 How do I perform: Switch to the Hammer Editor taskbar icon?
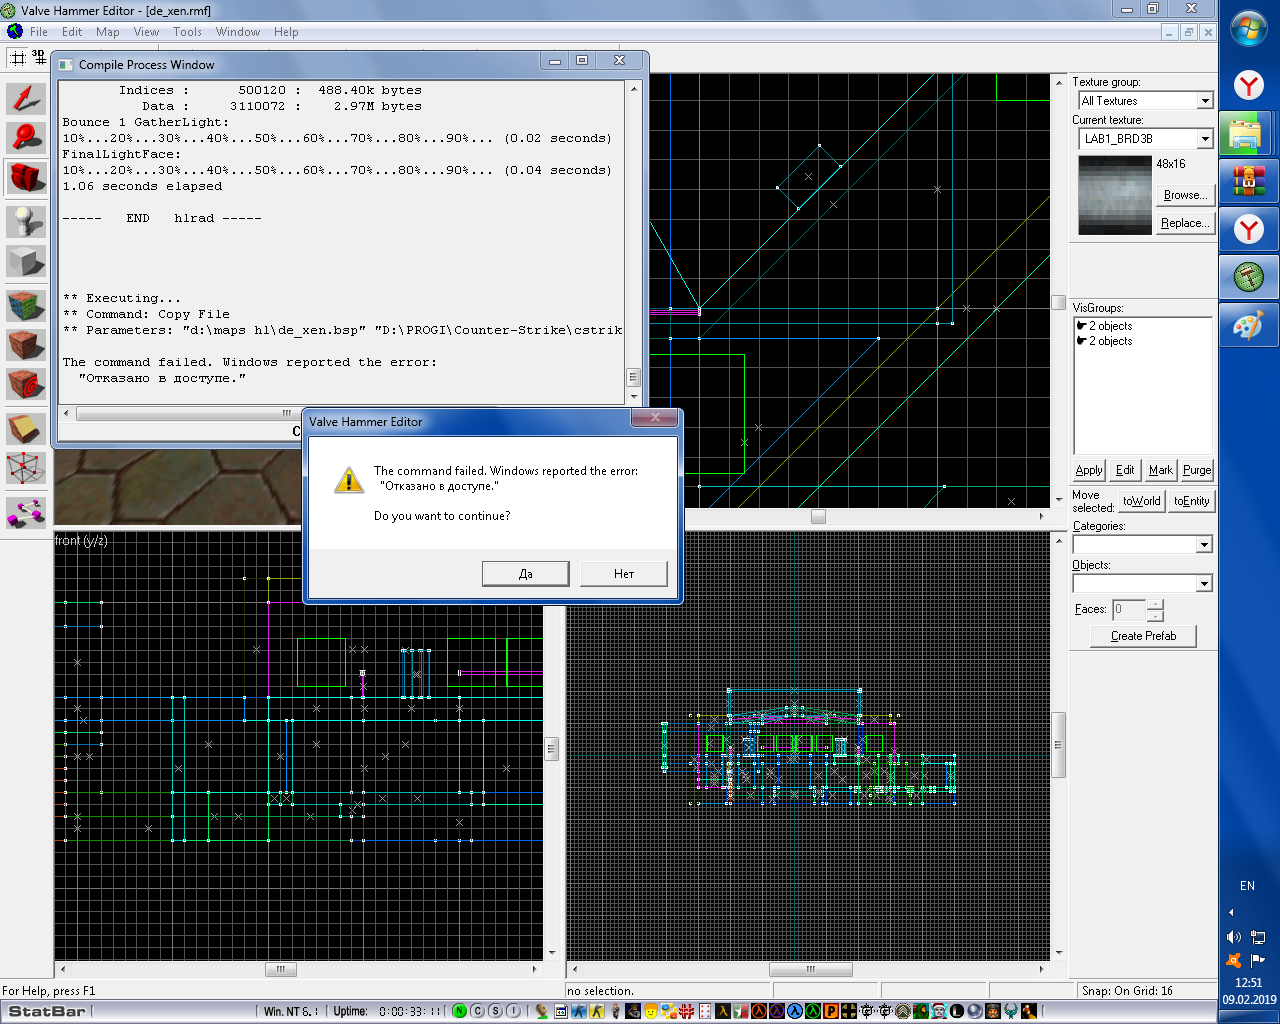[1248, 277]
